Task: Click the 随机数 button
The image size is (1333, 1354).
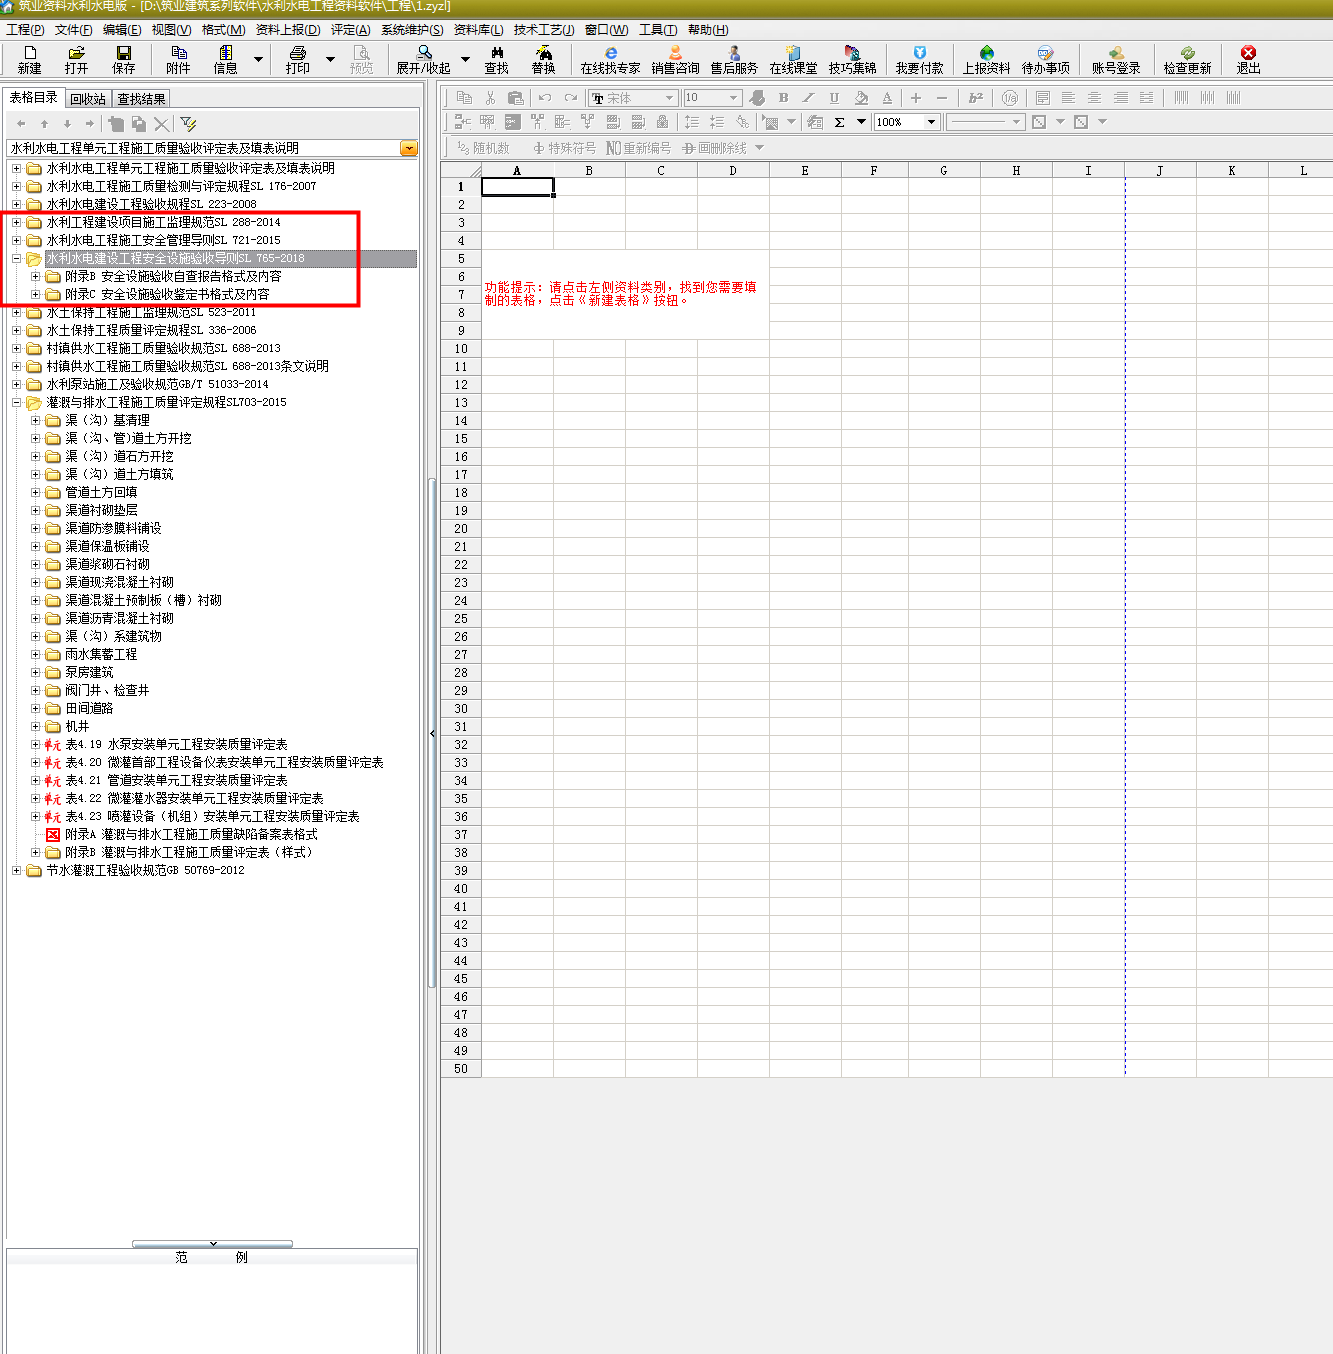Action: coord(483,148)
